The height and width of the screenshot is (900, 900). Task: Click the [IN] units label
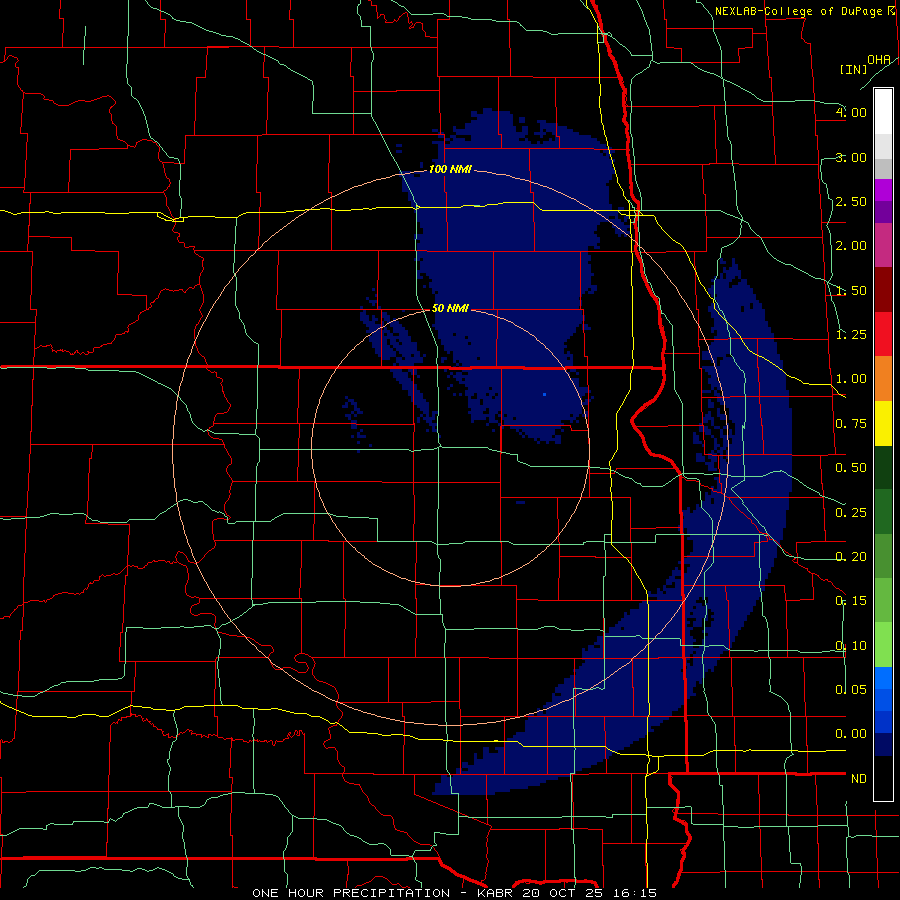(853, 69)
